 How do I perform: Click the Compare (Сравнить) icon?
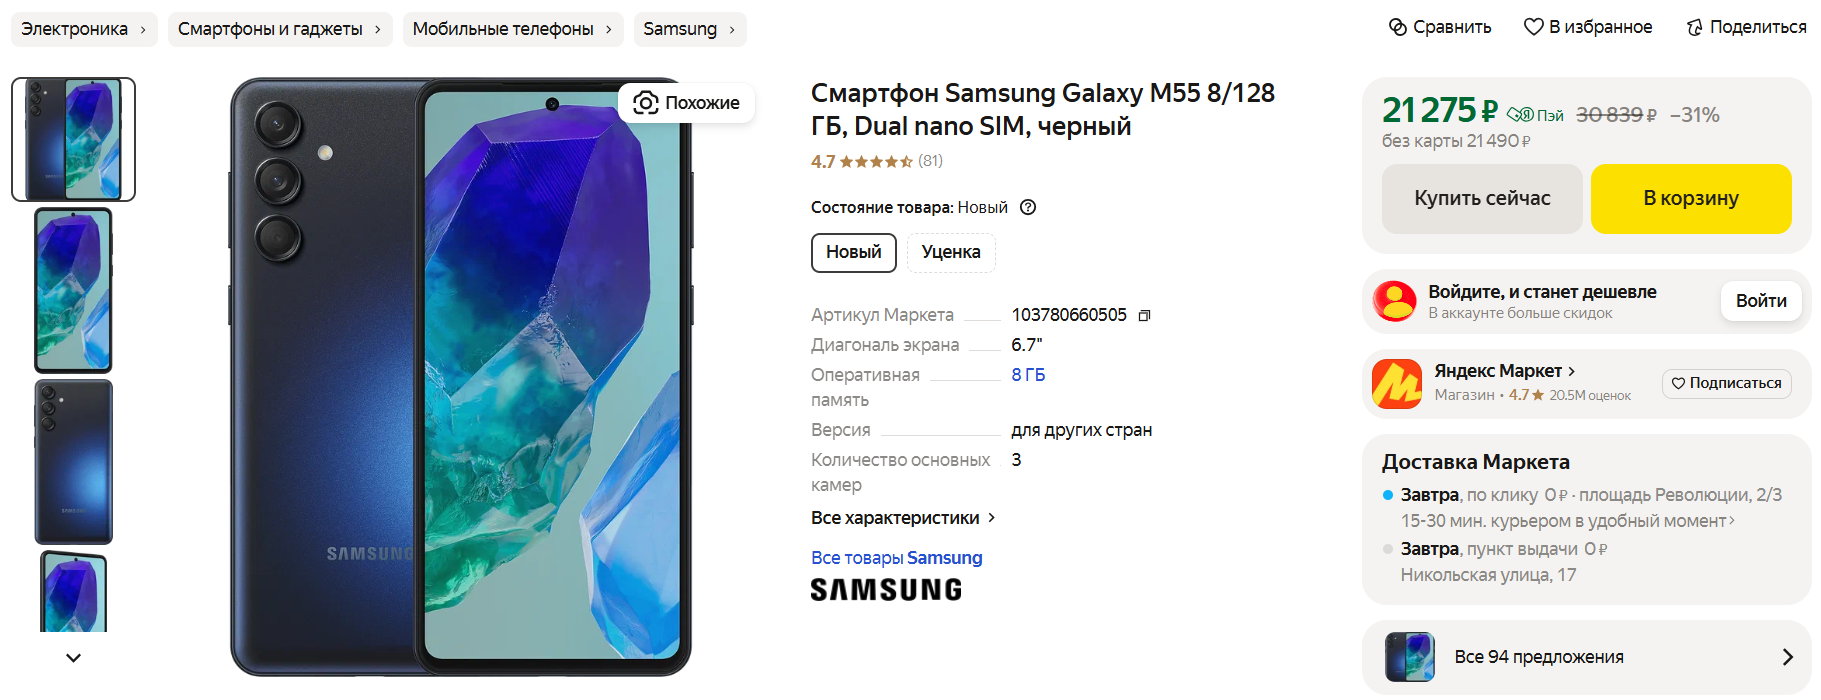click(x=1397, y=27)
